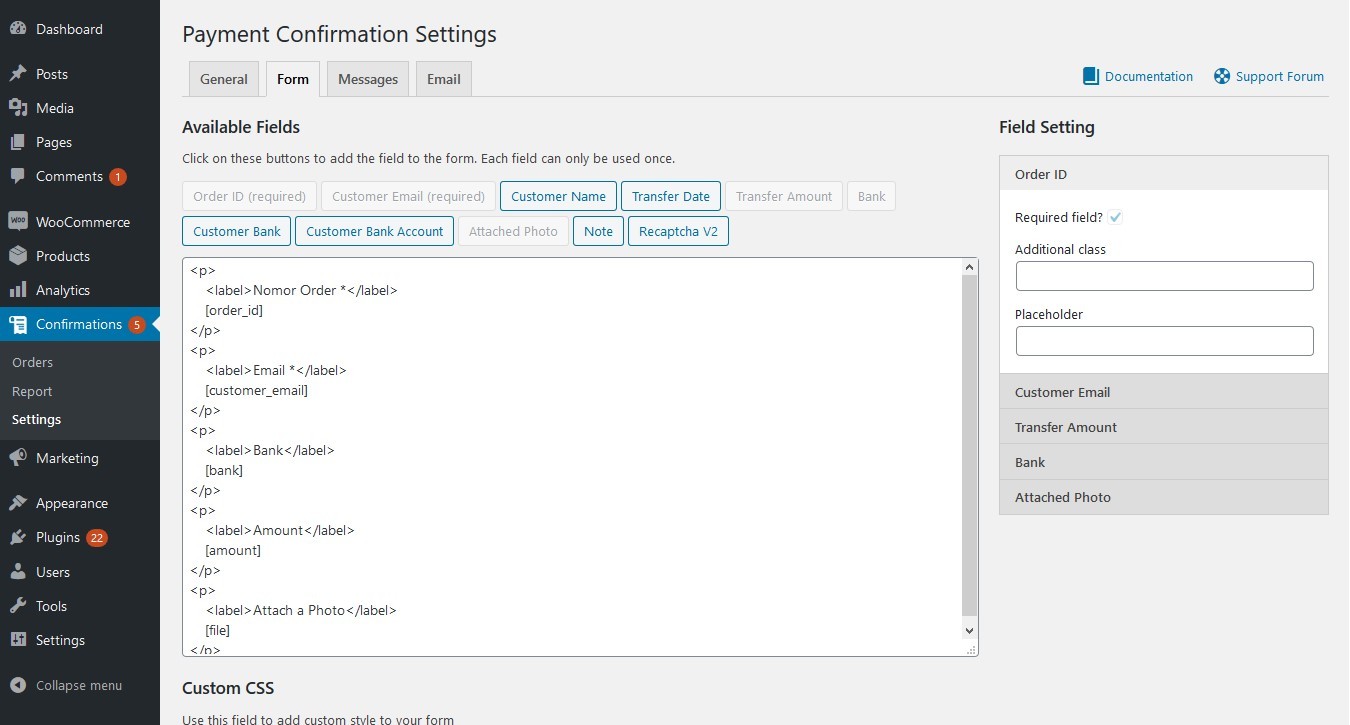
Task: Click the Analytics bar chart icon
Action: [18, 290]
